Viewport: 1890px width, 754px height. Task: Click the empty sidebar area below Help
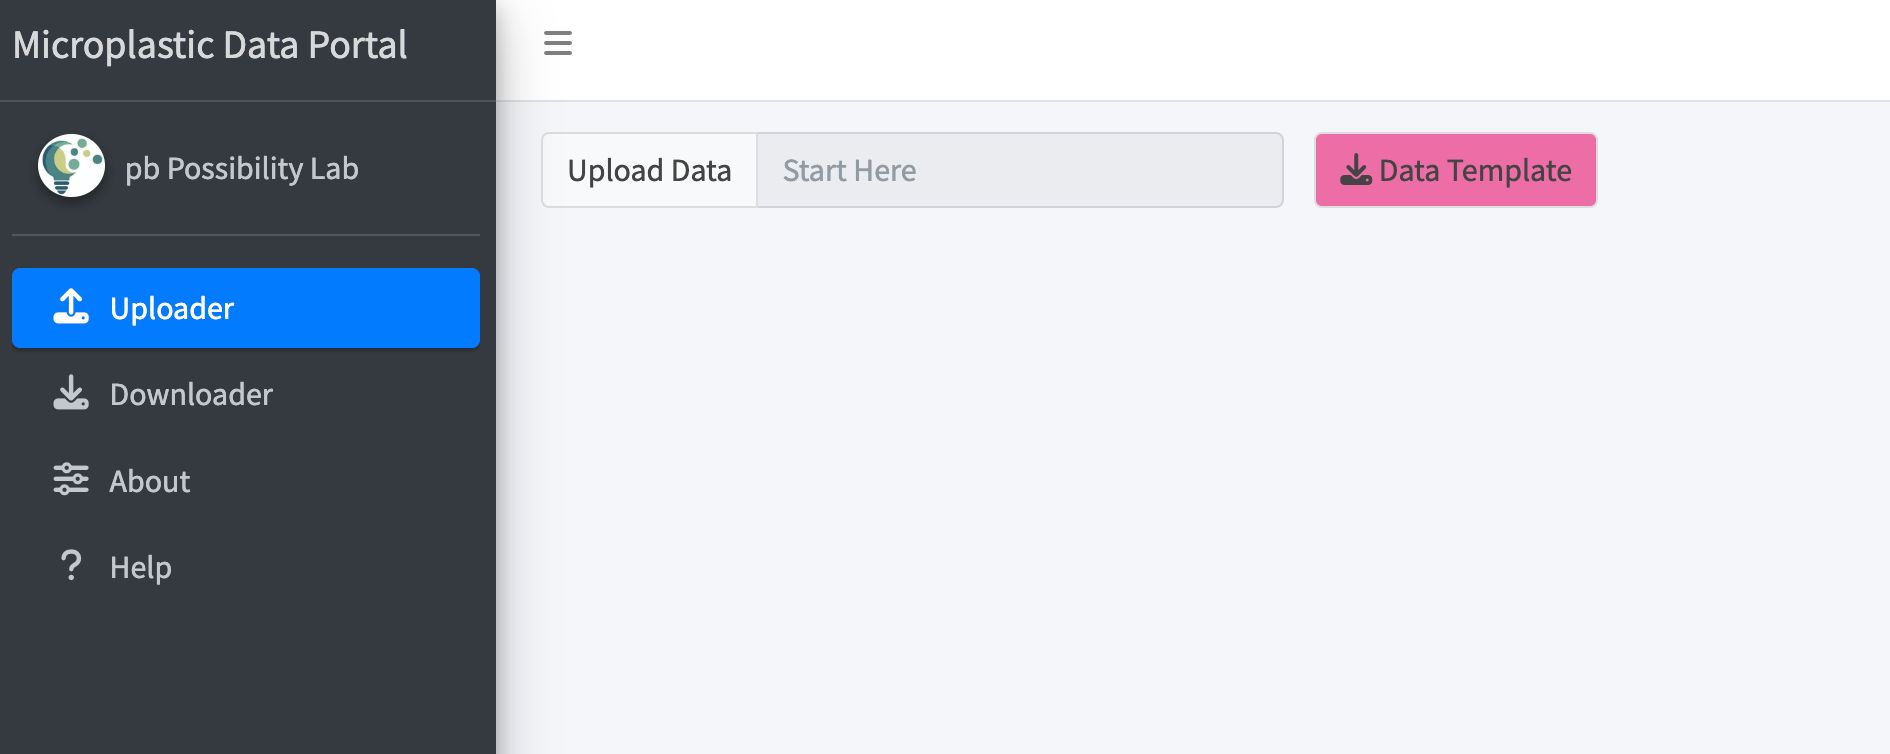(245, 680)
